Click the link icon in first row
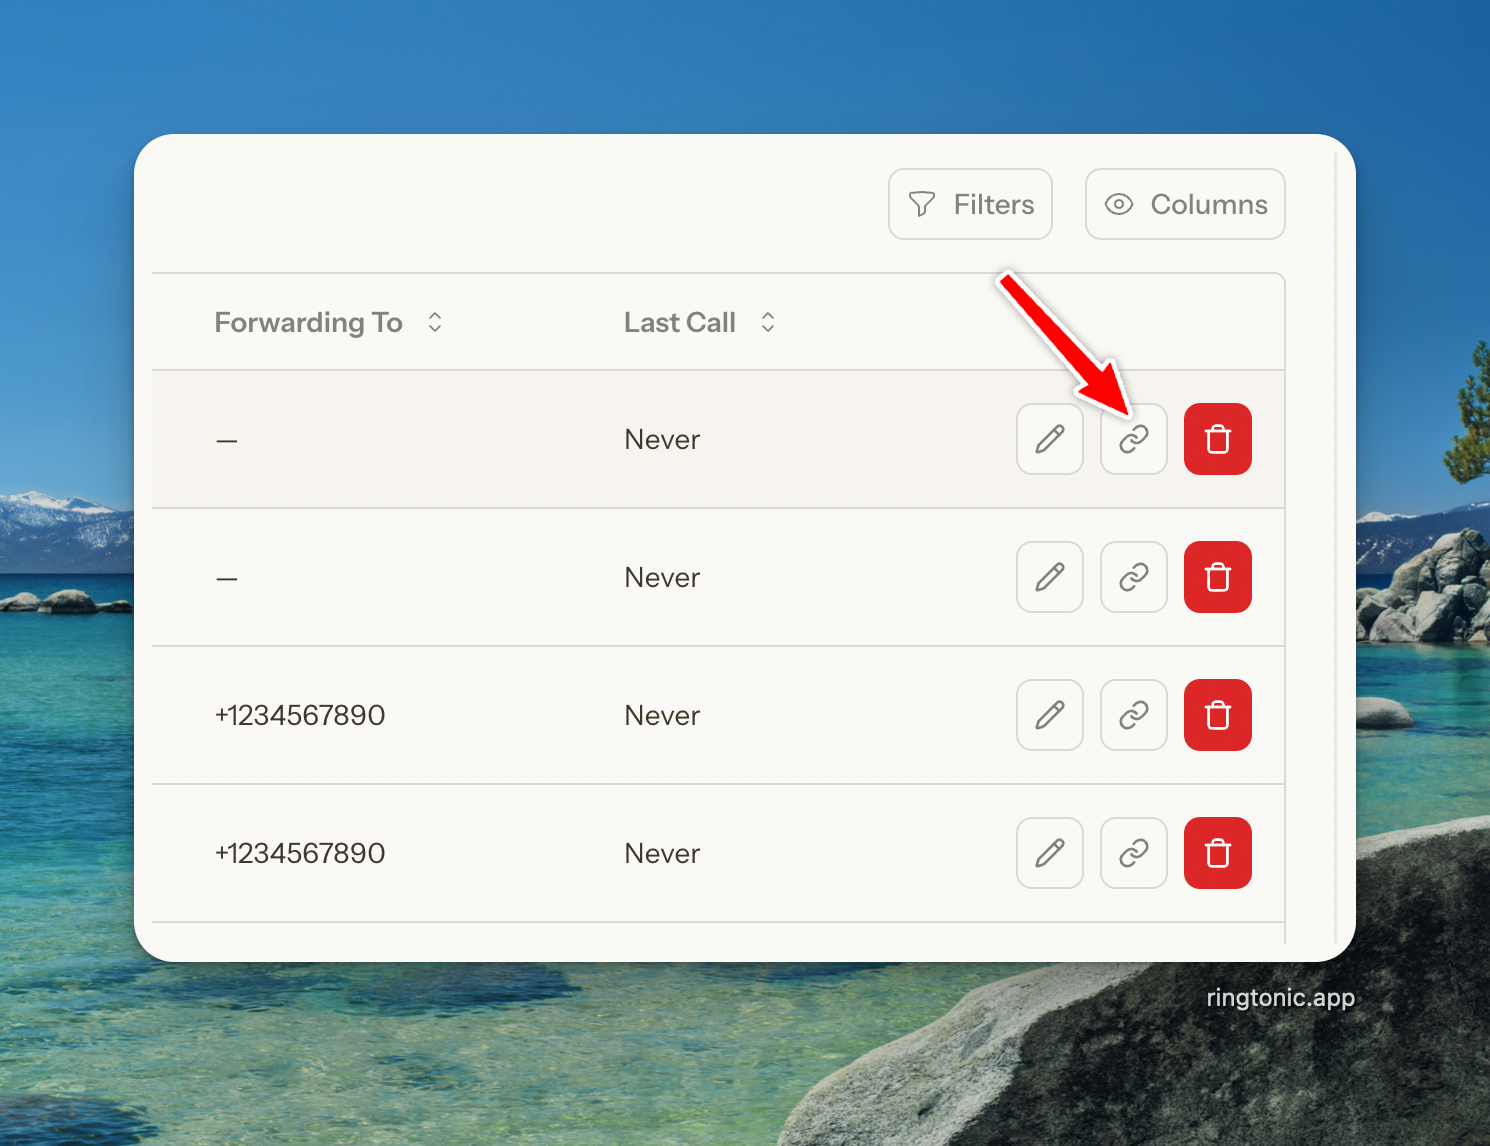Screen dimensions: 1490x1146 click(1133, 439)
